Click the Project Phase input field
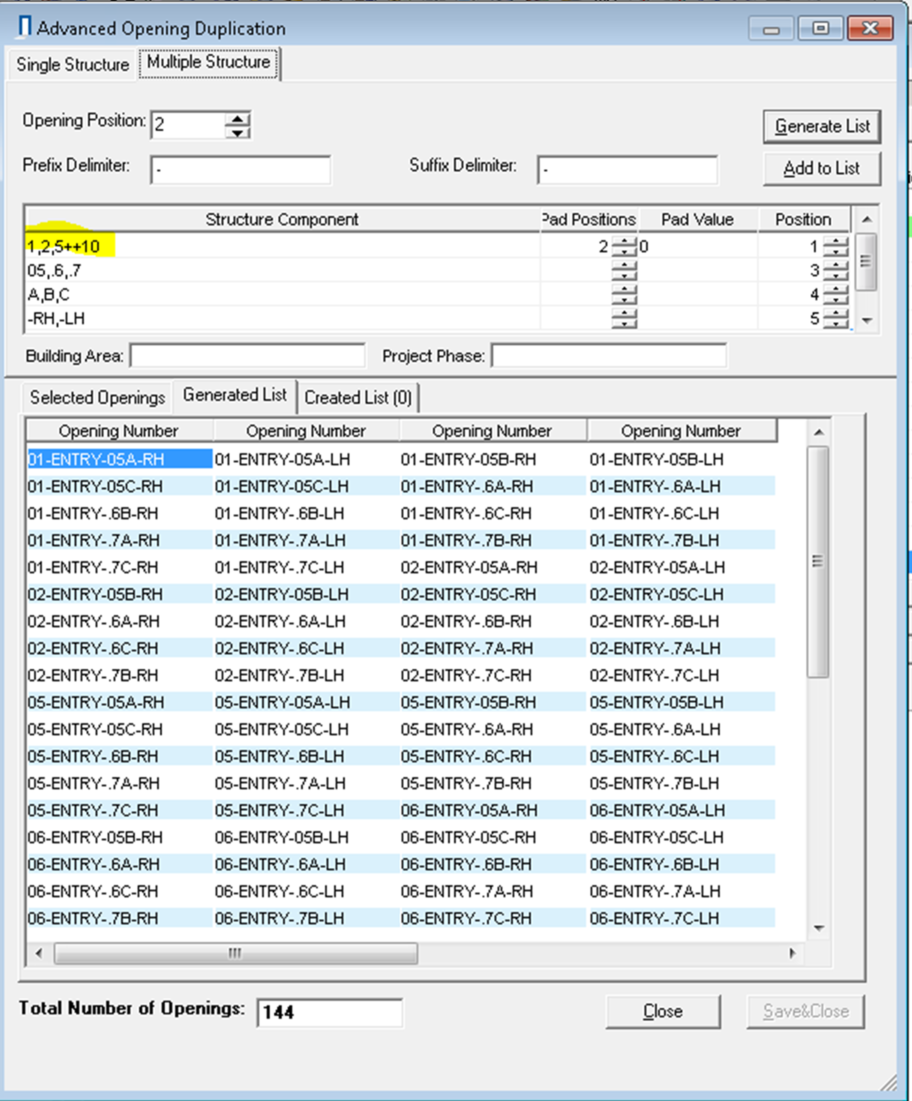 coord(609,355)
